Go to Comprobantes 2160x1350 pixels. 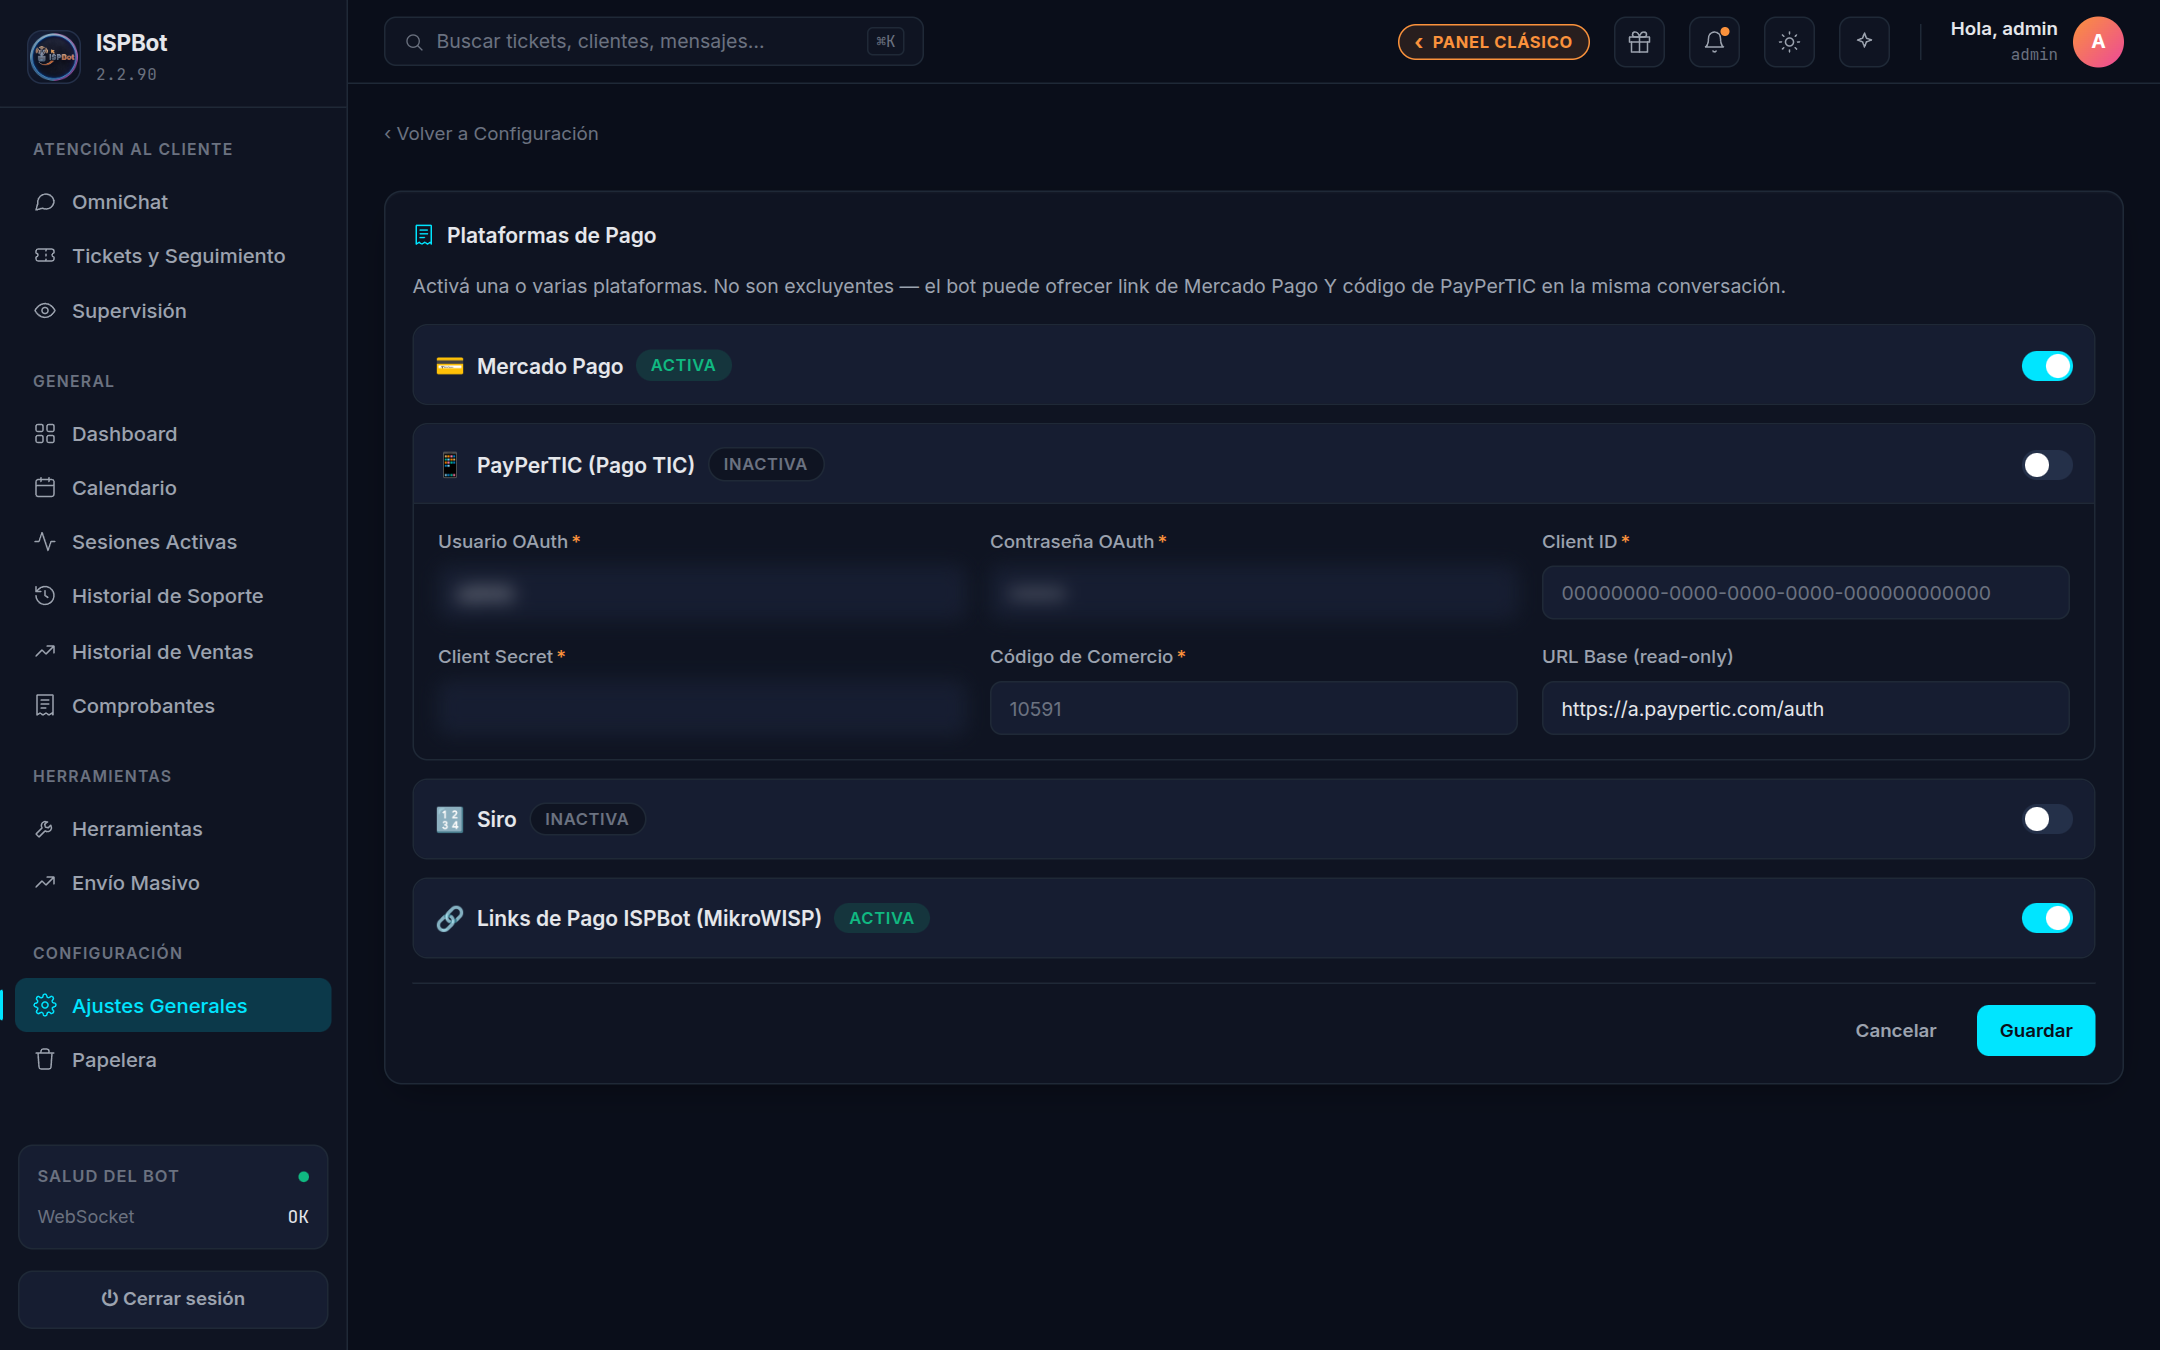pyautogui.click(x=173, y=706)
